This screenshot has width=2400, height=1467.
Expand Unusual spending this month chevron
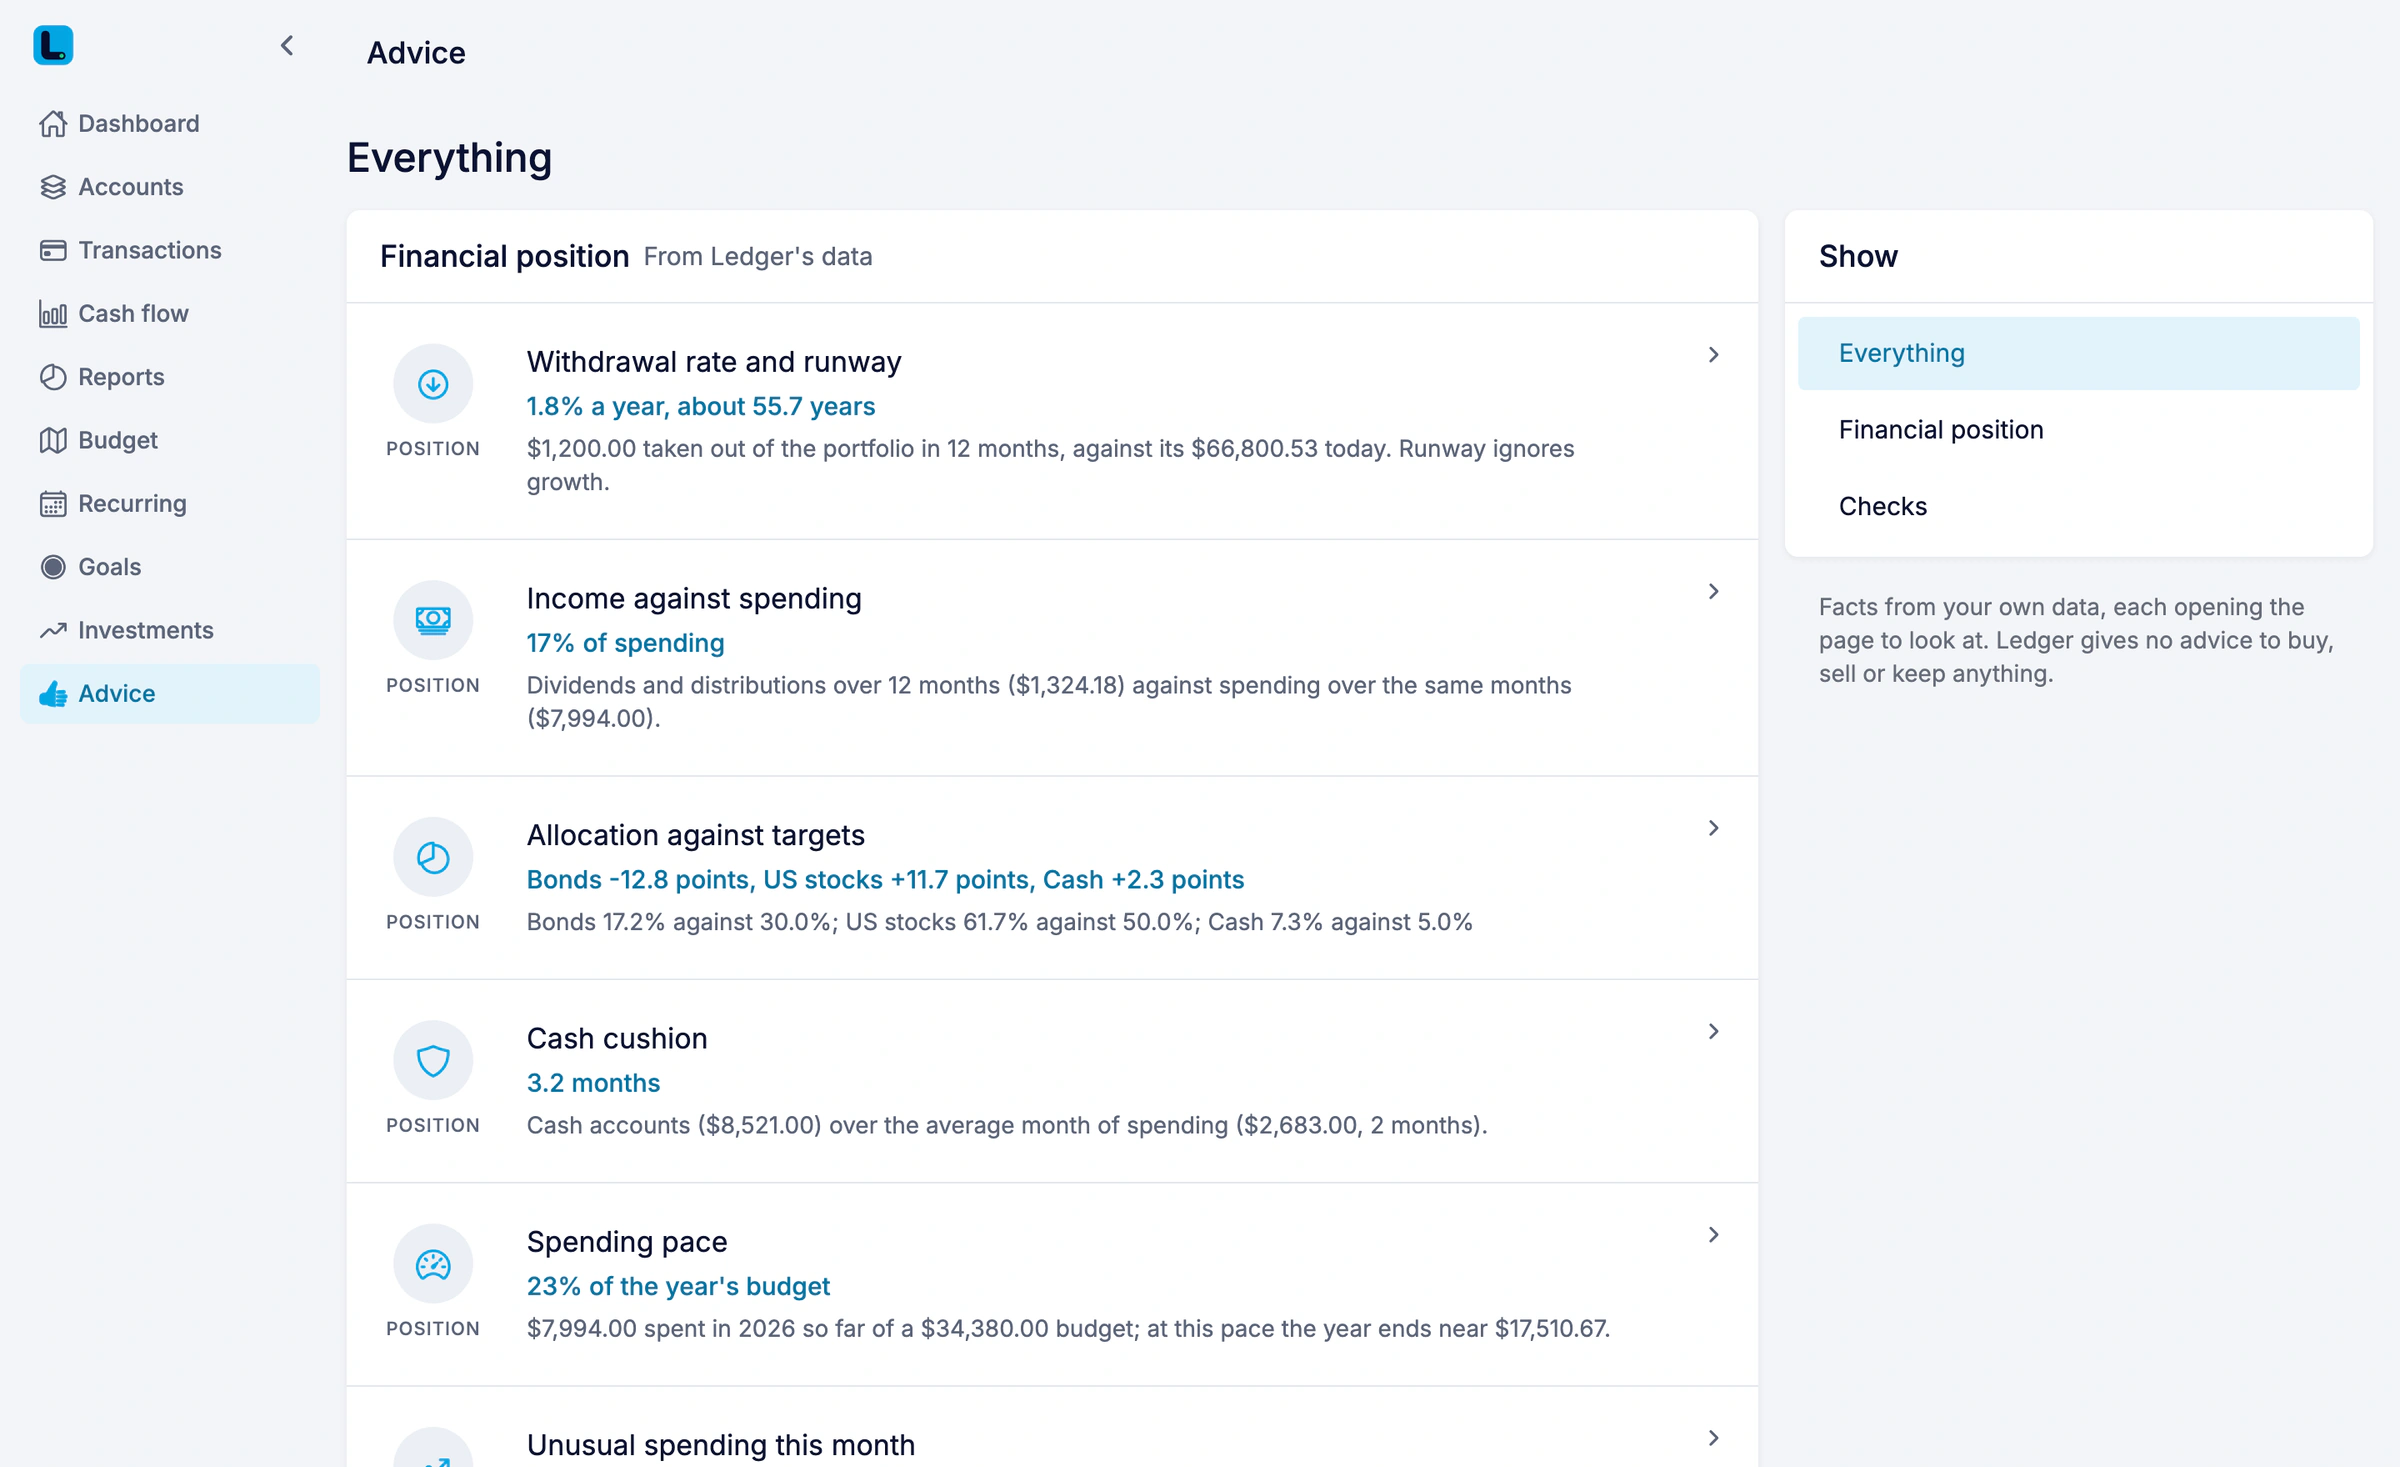click(1713, 1438)
